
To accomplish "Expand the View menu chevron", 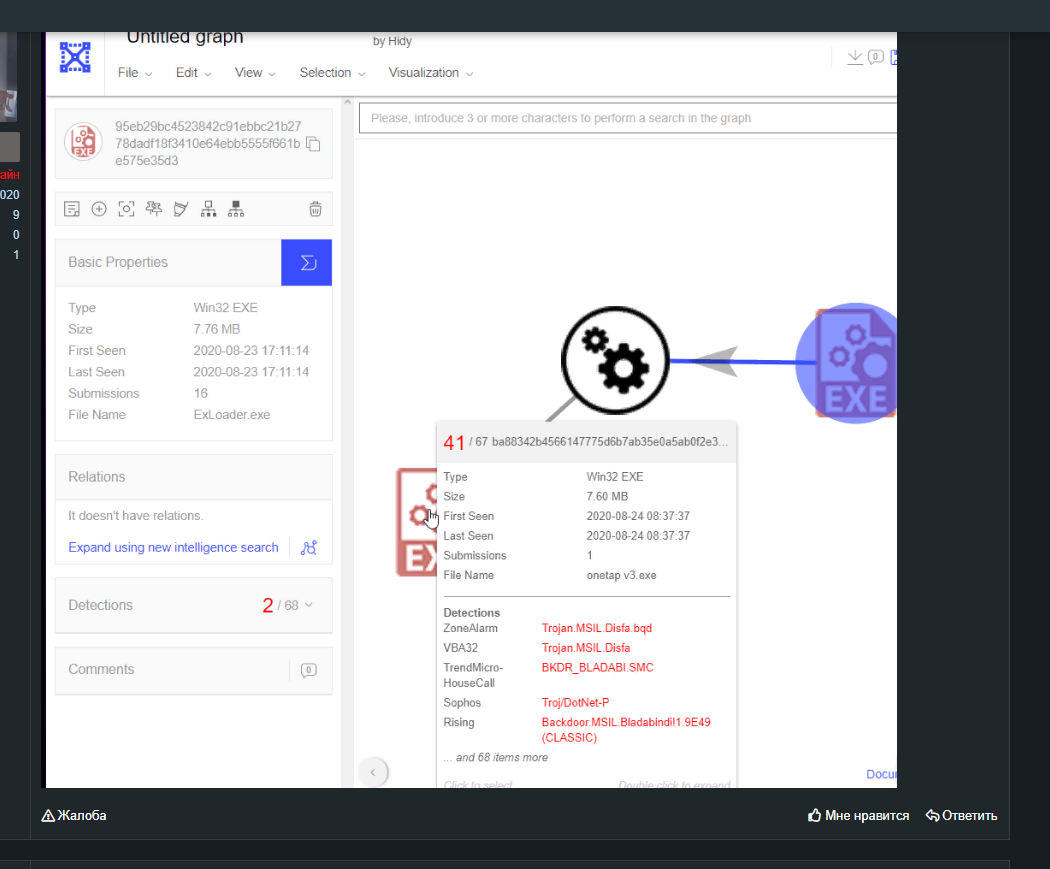I will pos(272,74).
